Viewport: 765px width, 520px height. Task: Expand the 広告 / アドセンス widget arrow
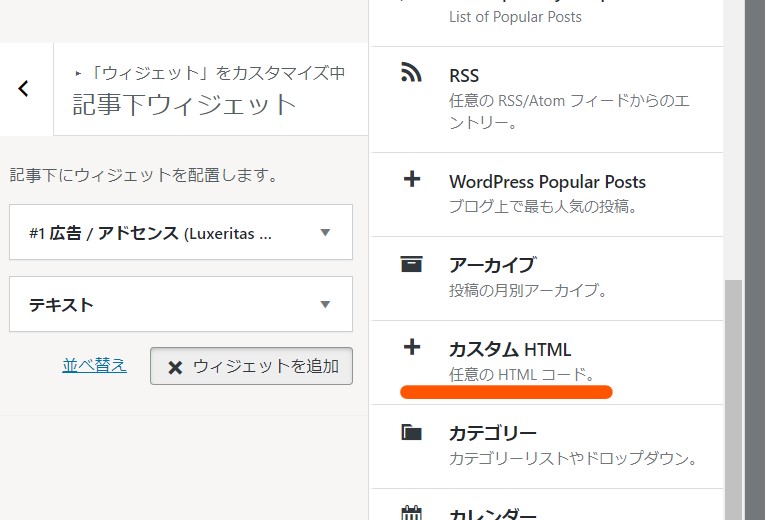coord(325,233)
